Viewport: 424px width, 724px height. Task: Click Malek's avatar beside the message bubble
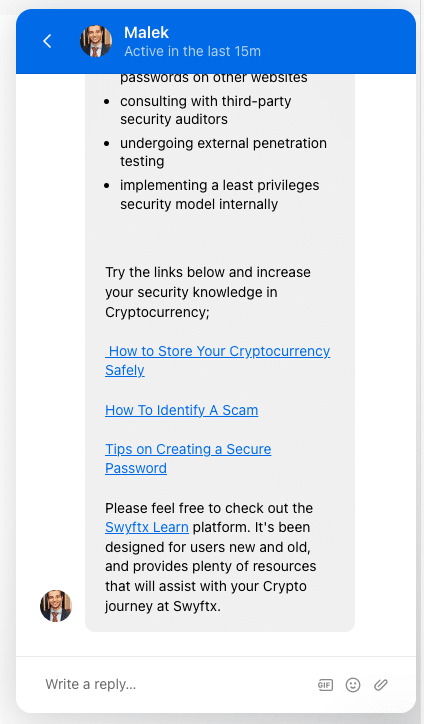pos(56,606)
